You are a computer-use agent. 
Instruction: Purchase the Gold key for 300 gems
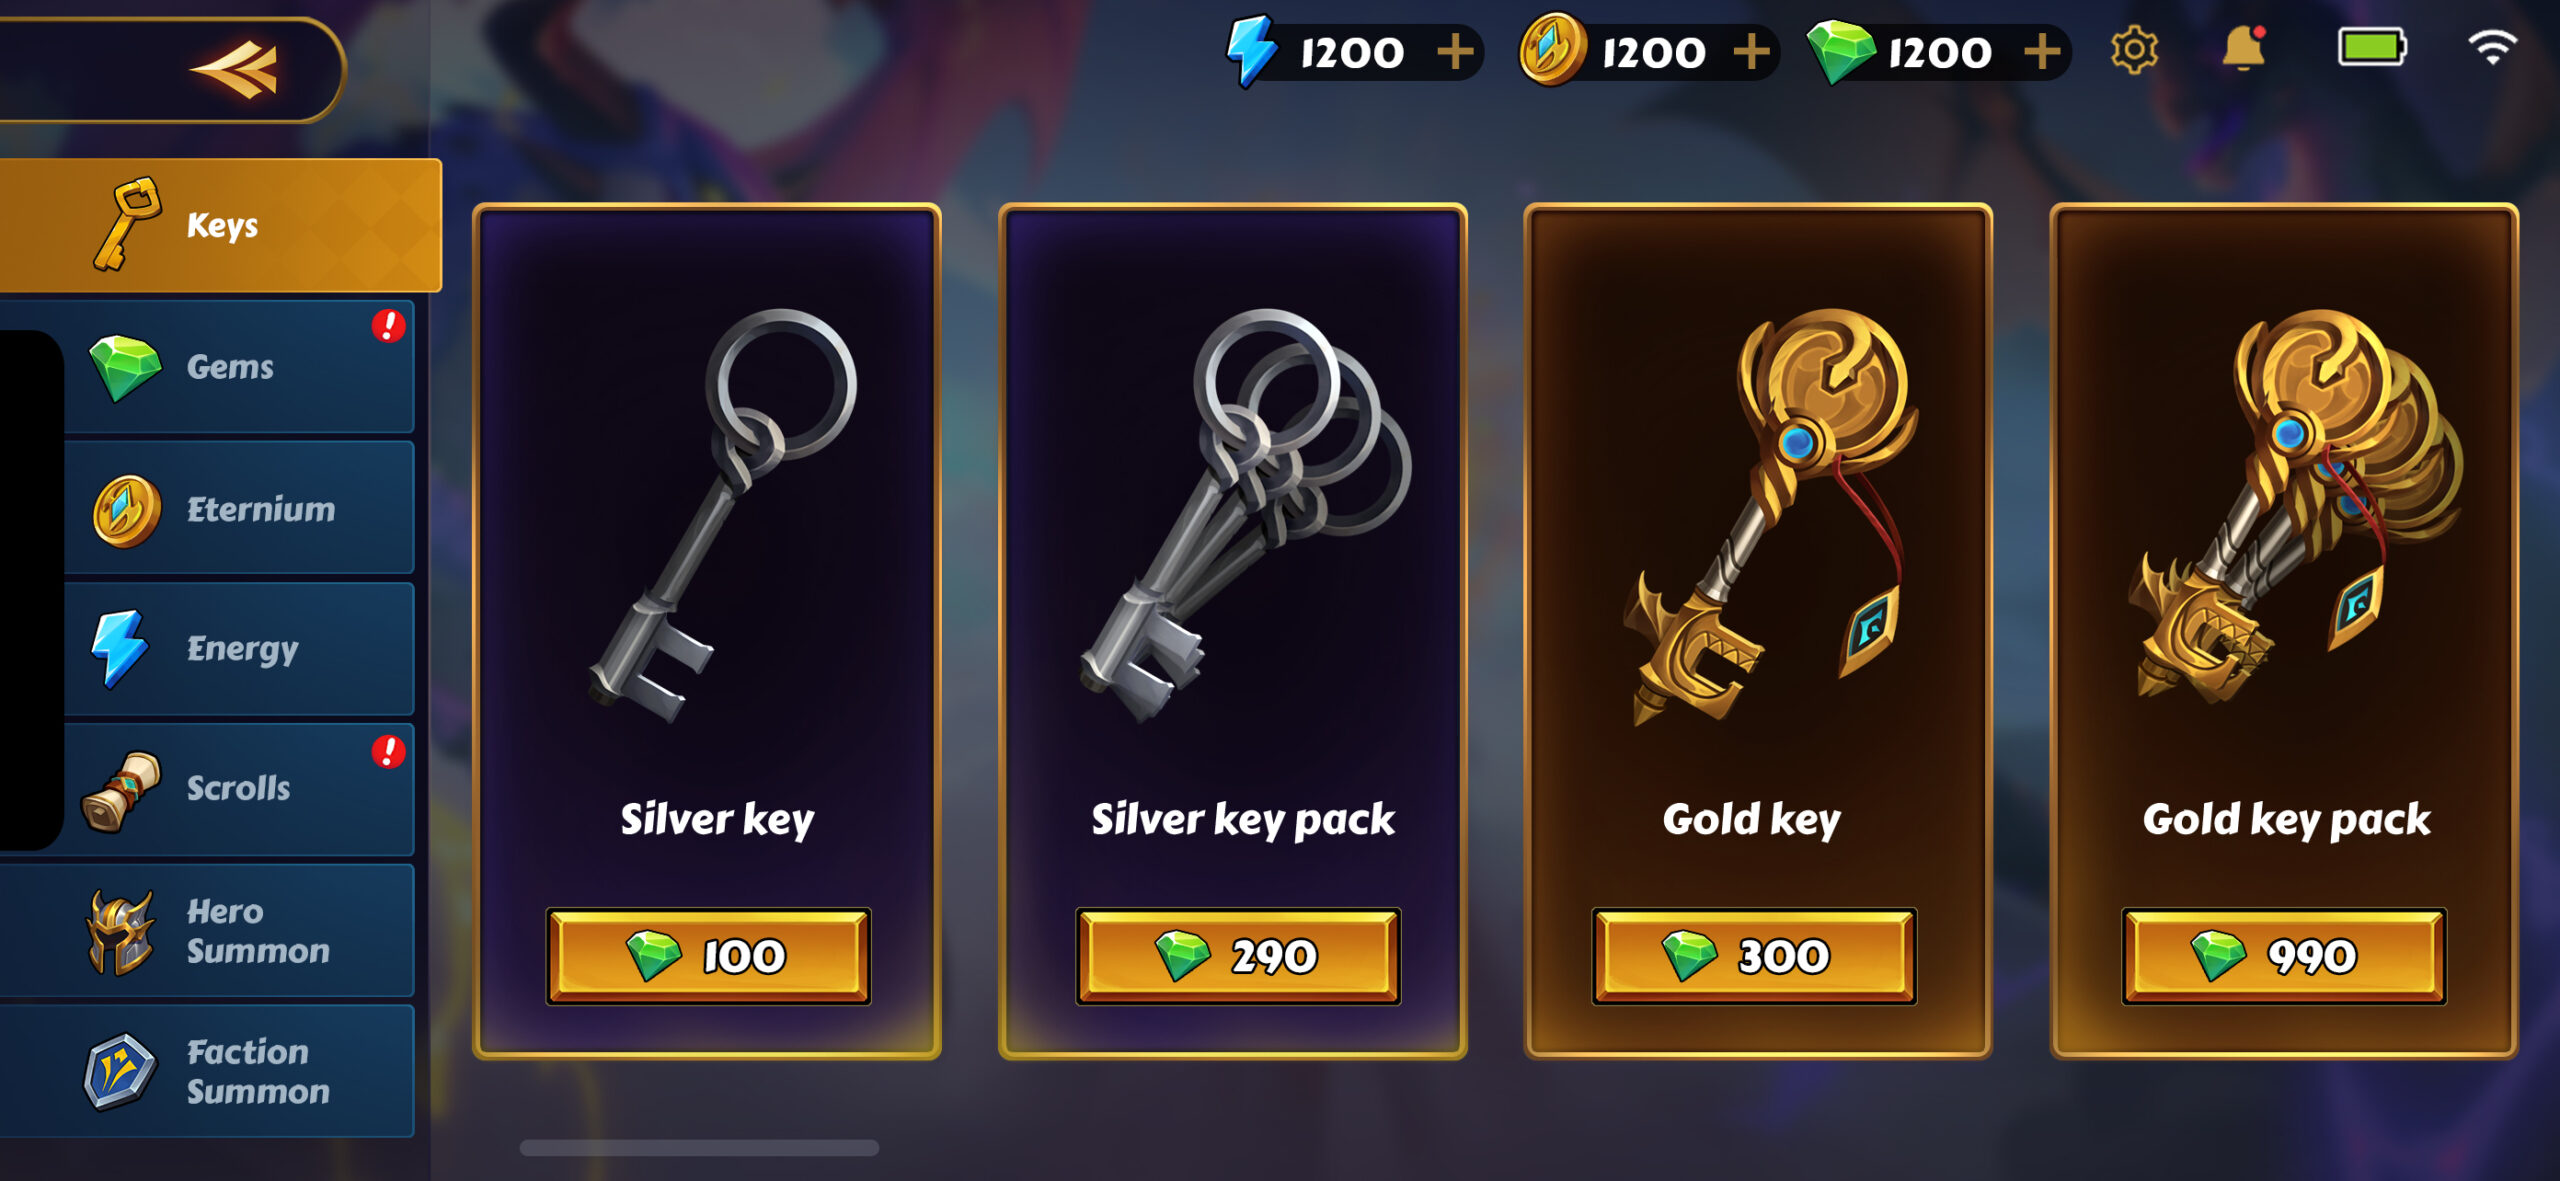coord(1754,956)
